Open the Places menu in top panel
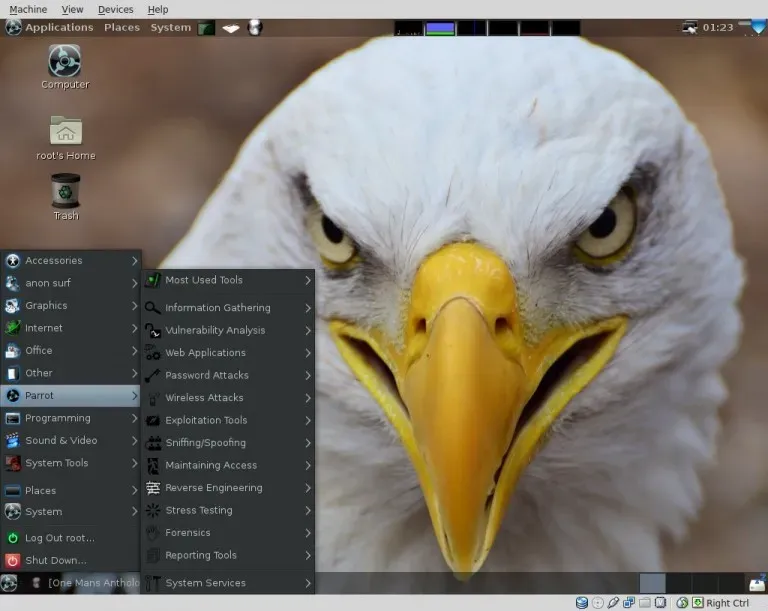768x611 pixels. pos(122,27)
